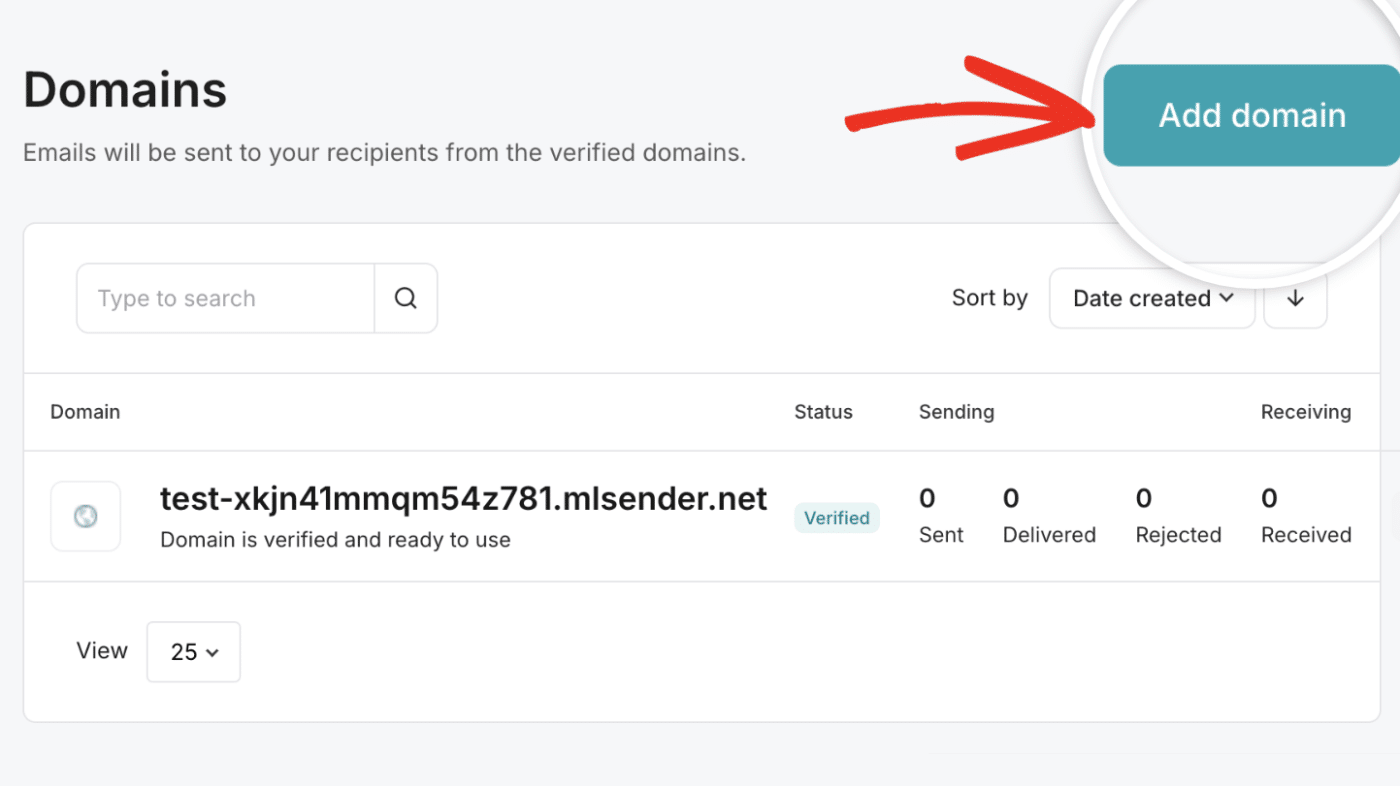
Task: Click the Delivered count value
Action: (x=1011, y=498)
